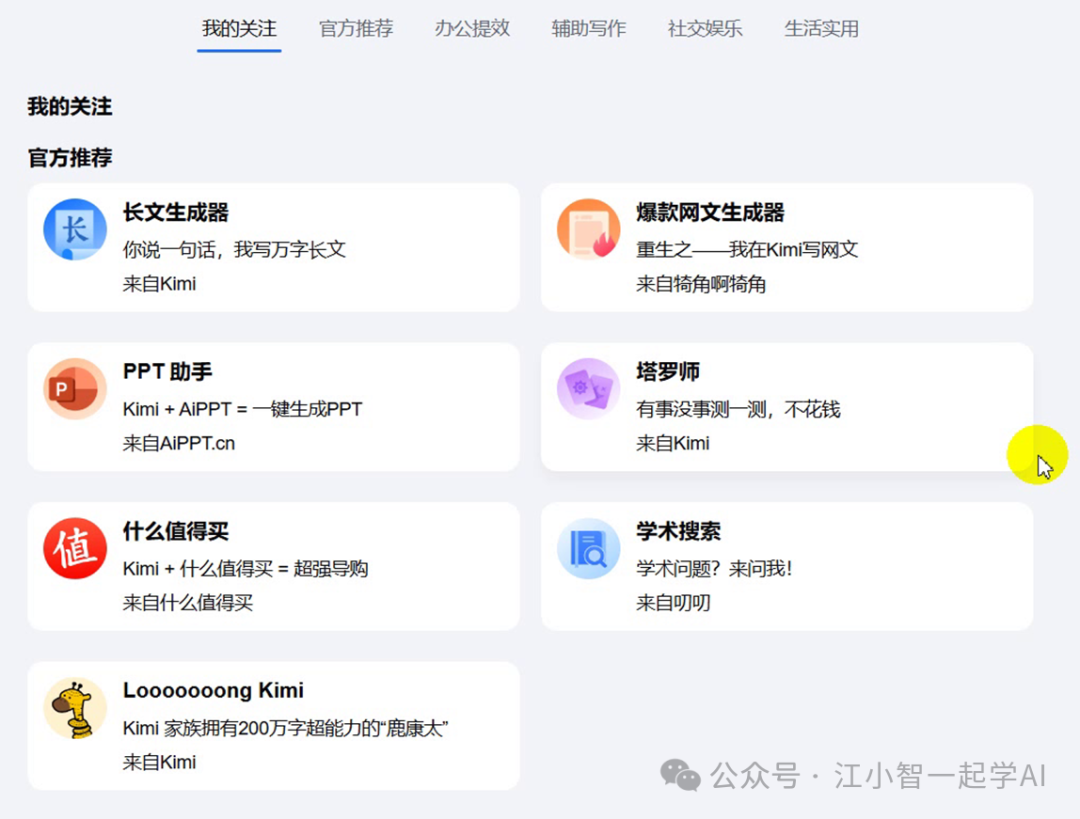Select the PPT 助手 PowerPoint icon
Viewport: 1080px width, 819px height.
(75, 388)
